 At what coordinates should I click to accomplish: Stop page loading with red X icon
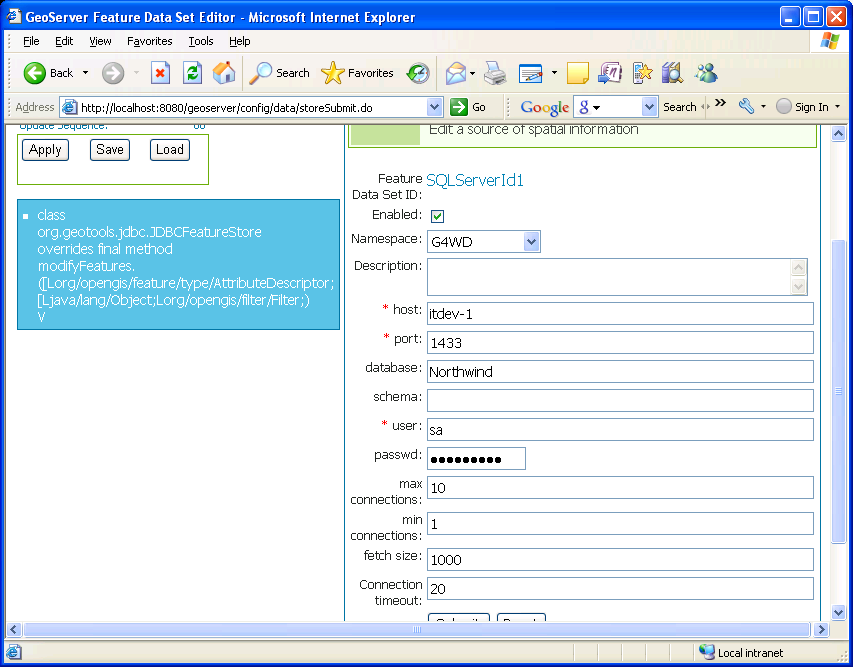(160, 73)
